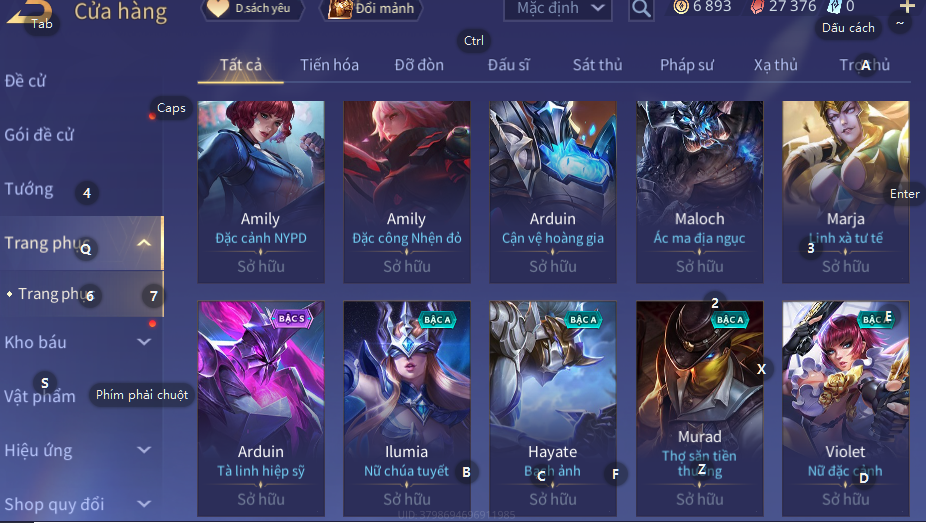The height and width of the screenshot is (523, 926).
Task: Click the gold coin currency icon
Action: [x=681, y=7]
